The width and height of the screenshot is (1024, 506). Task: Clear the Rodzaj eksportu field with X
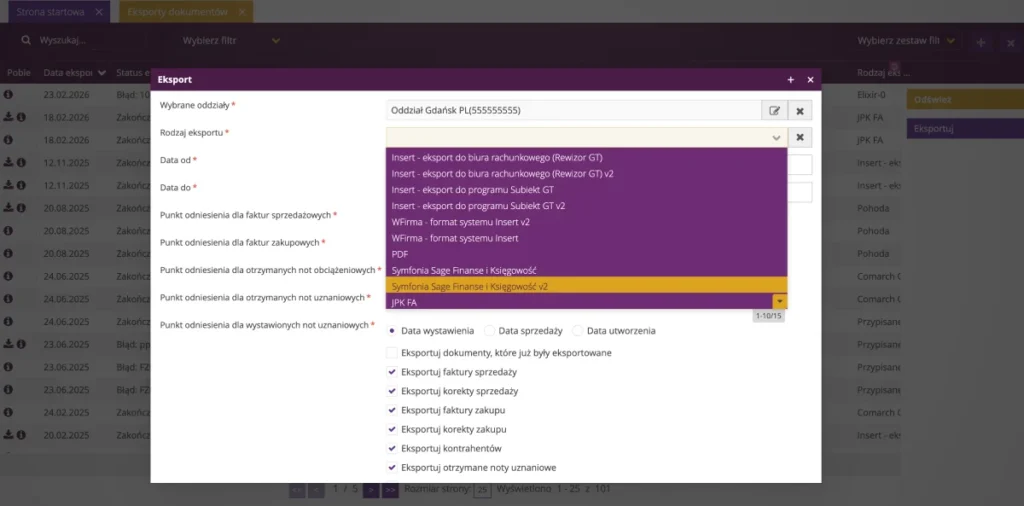[800, 138]
